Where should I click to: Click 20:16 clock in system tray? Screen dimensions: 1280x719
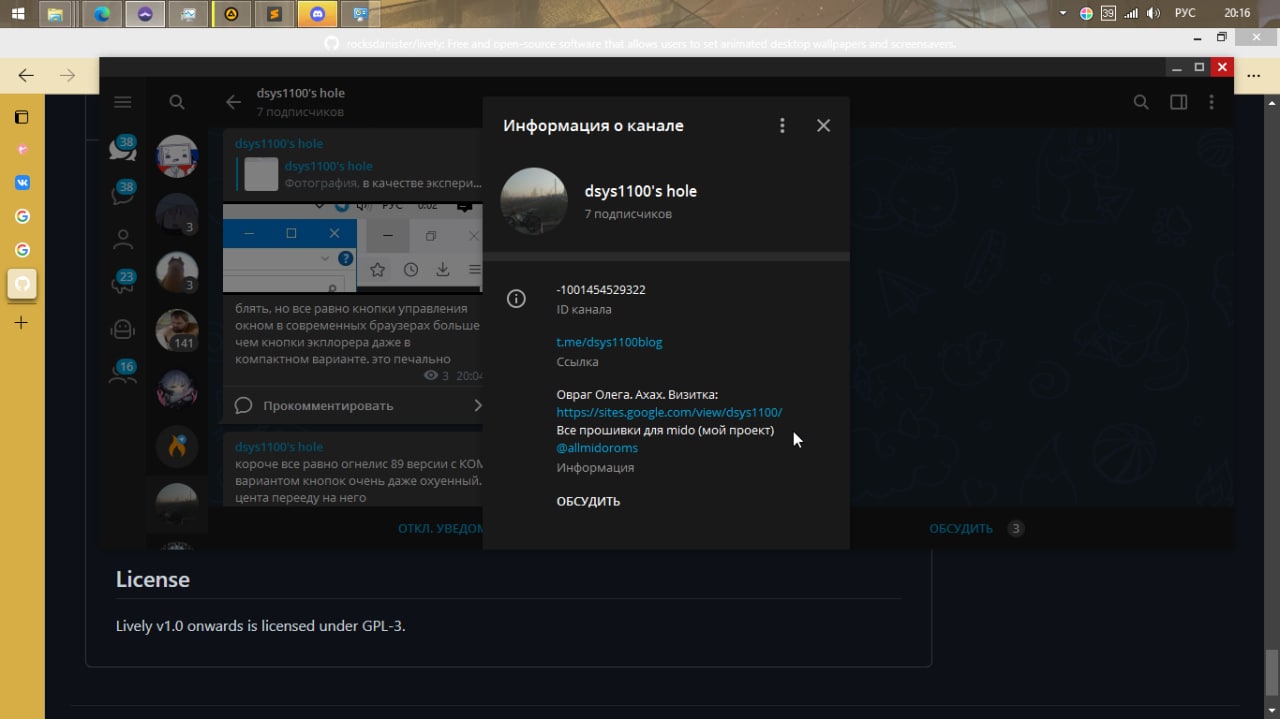[1237, 14]
